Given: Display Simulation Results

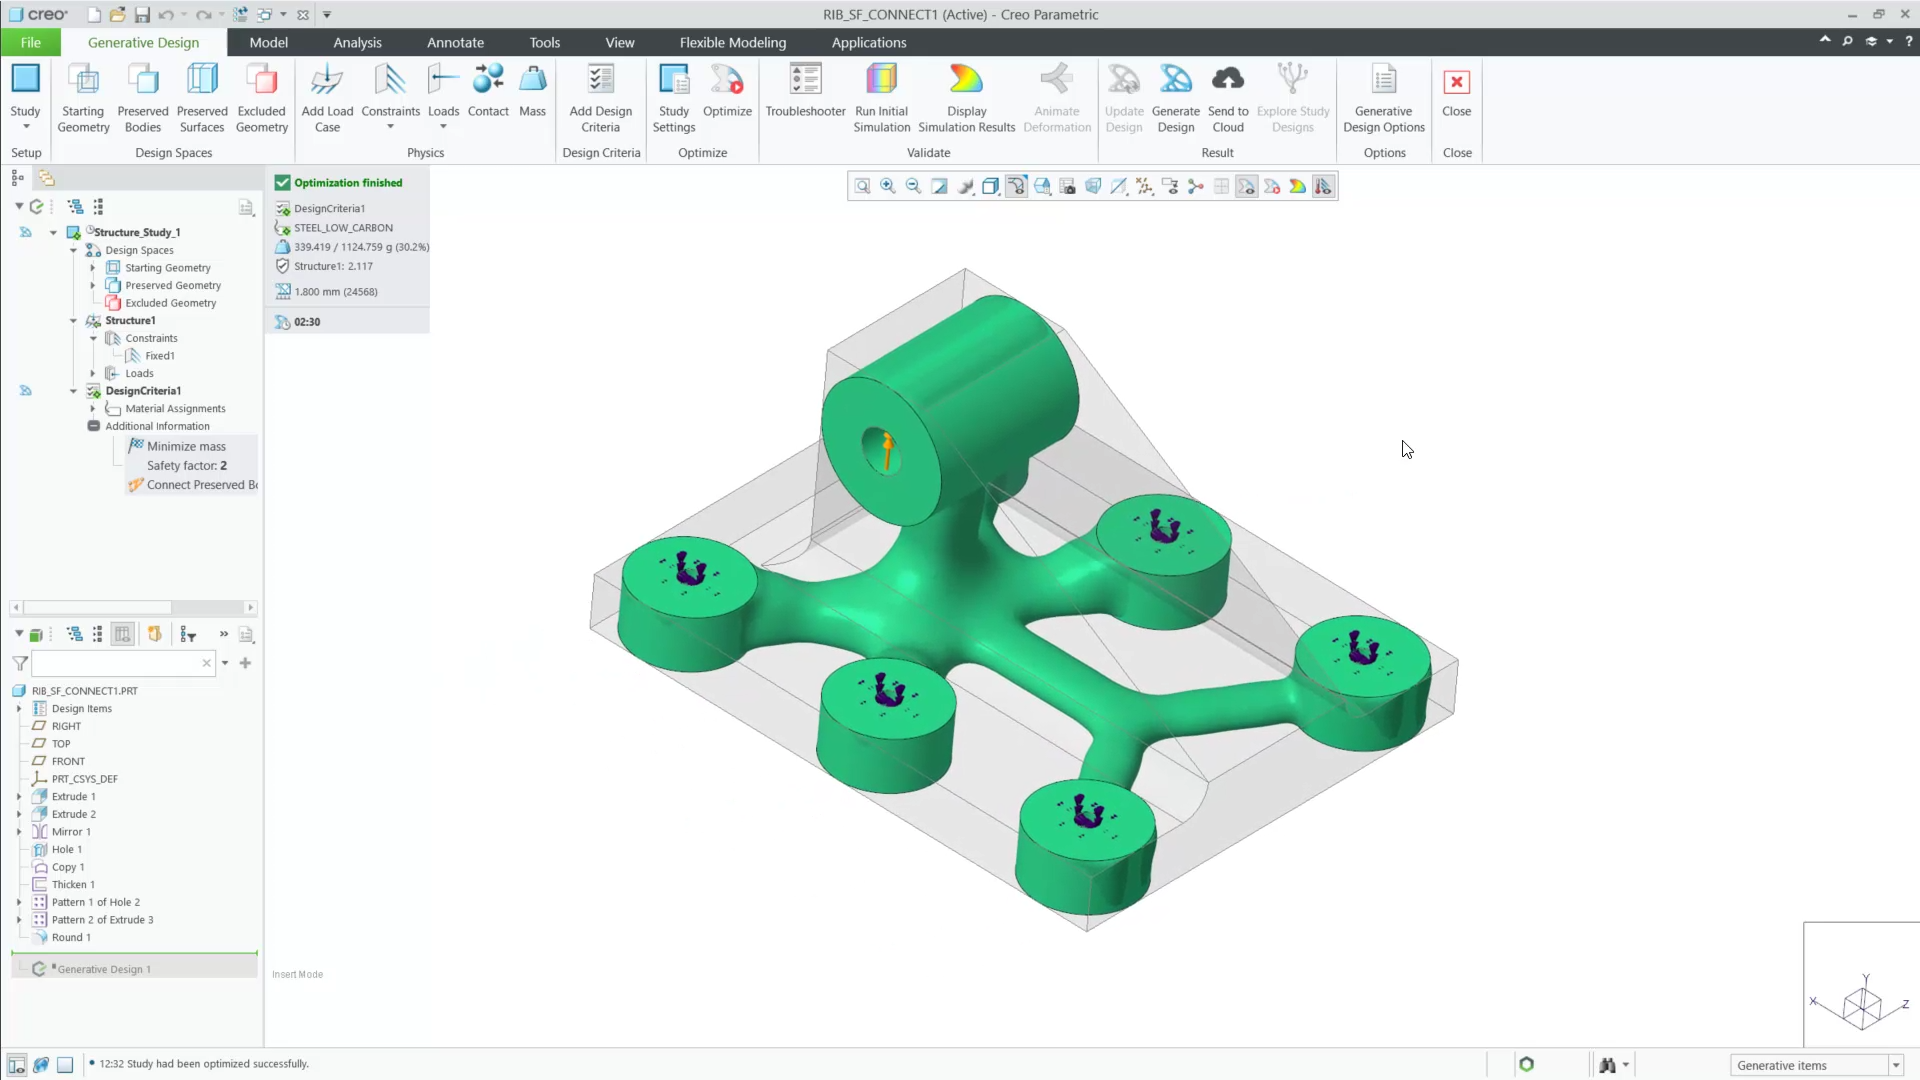Looking at the screenshot, I should [966, 98].
